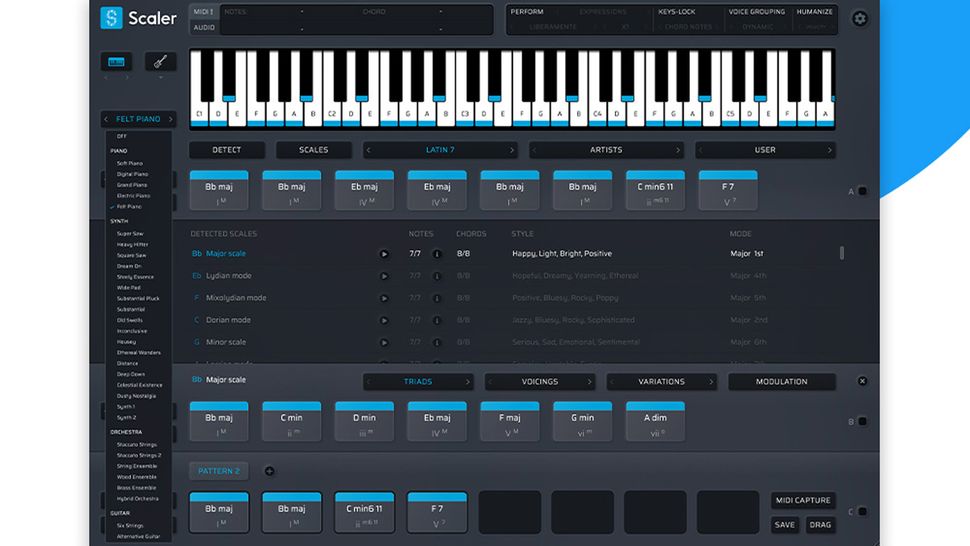Viewport: 970px width, 546px height.
Task: Open info icon for Eb Lydian mode
Action: pos(437,276)
